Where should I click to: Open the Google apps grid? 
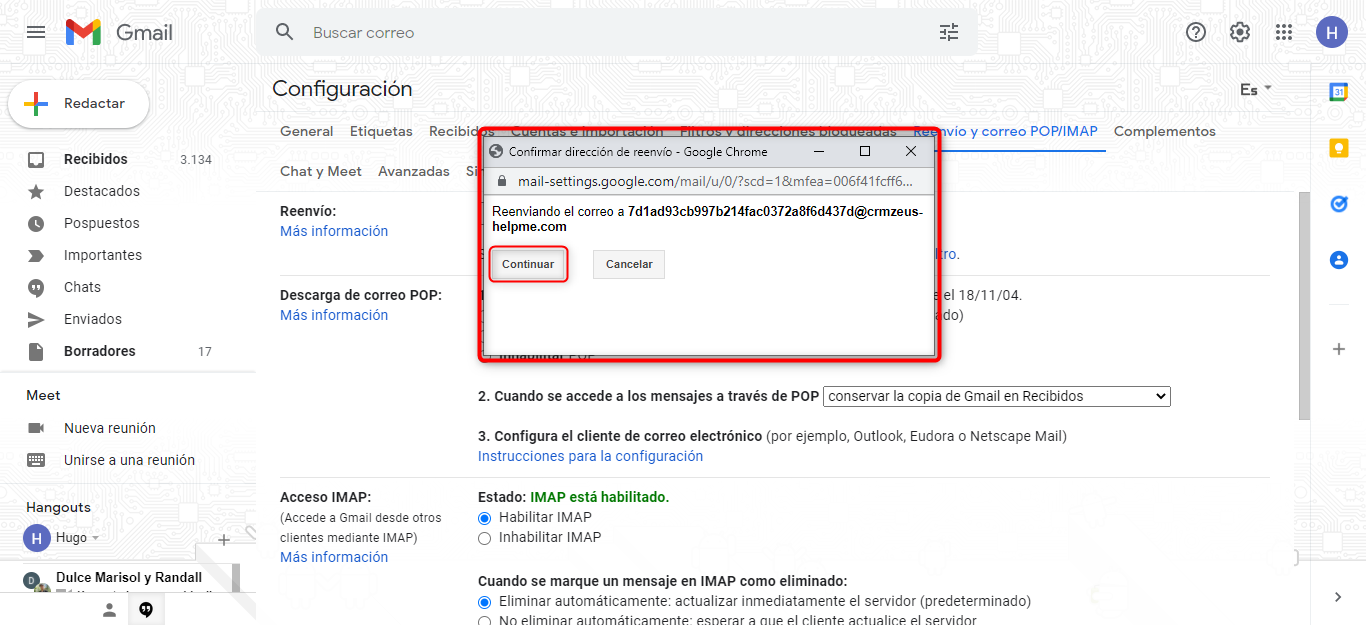coord(1284,32)
